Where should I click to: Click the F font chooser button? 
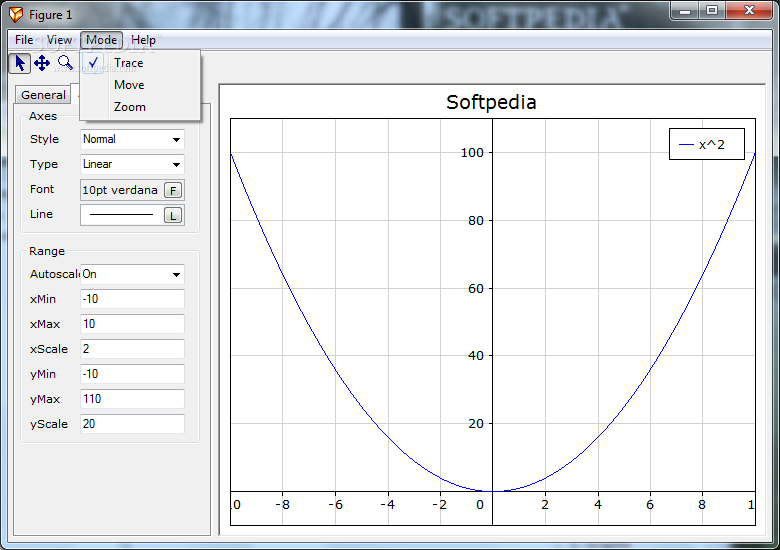(173, 190)
